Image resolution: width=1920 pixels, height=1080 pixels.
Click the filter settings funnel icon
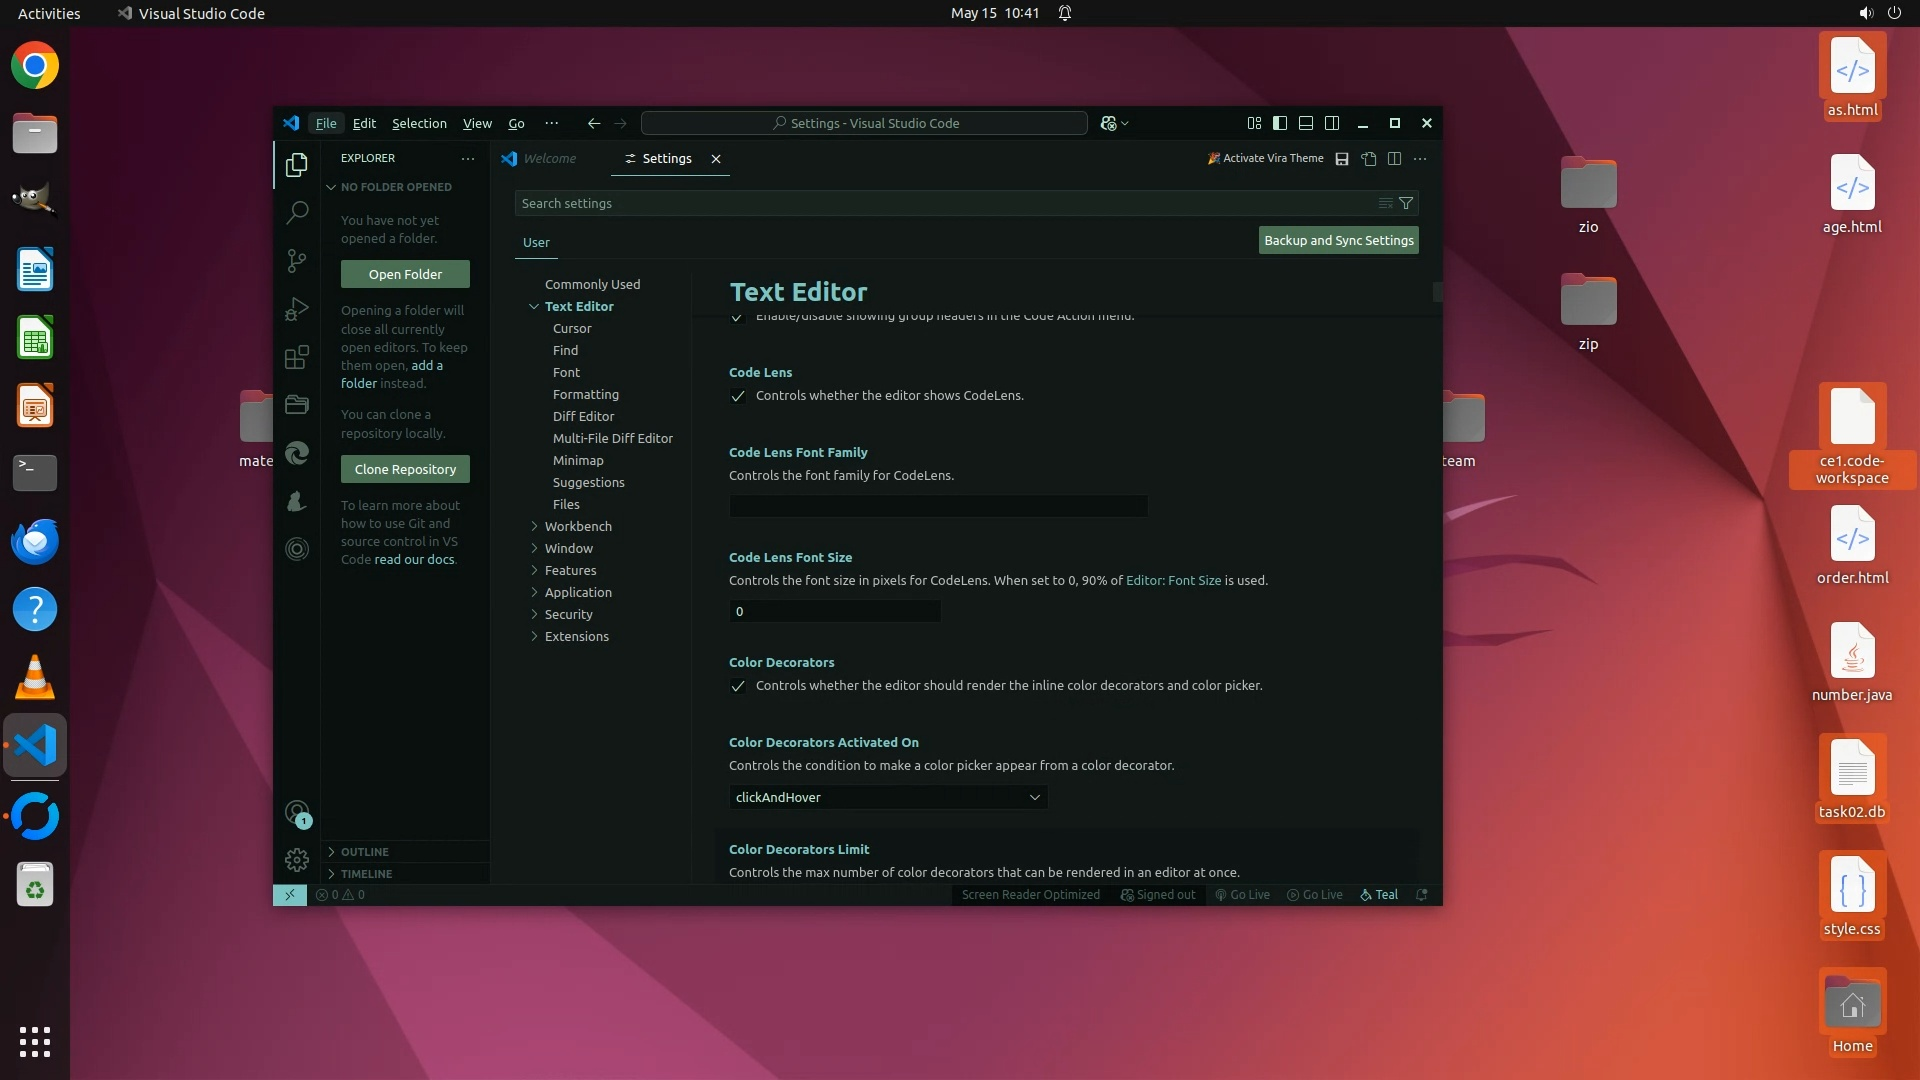tap(1406, 203)
